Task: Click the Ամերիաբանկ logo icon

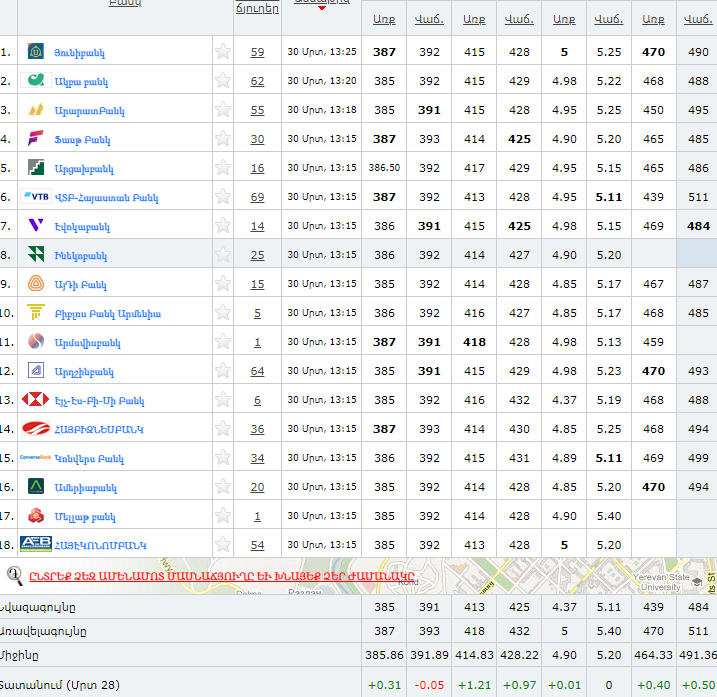Action: pos(36,486)
